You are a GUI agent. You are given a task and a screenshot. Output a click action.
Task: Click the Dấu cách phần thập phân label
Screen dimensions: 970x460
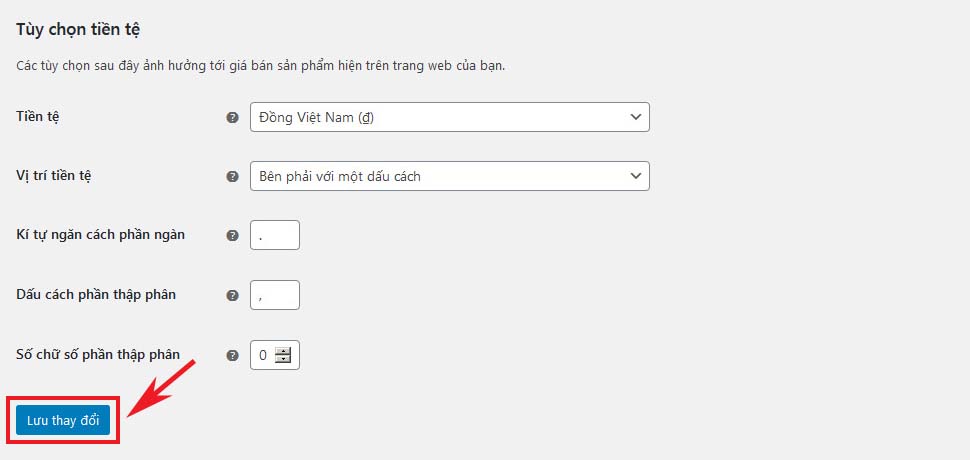point(97,295)
